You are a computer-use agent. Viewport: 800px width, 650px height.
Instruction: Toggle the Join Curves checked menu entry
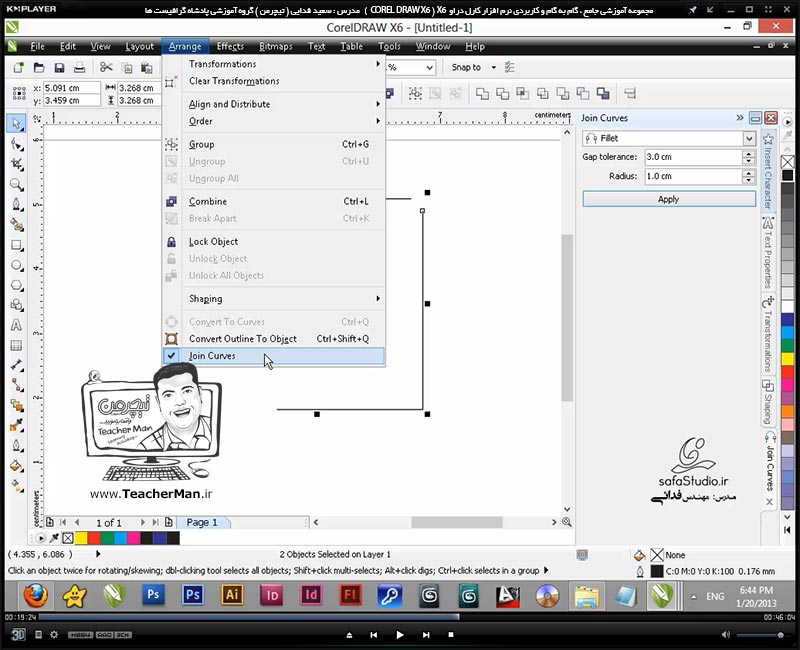pyautogui.click(x=273, y=356)
